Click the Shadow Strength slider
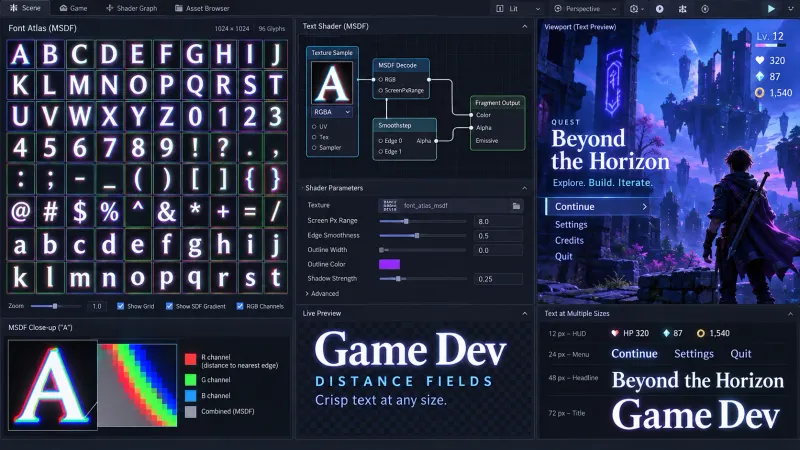800x450 pixels. click(x=423, y=279)
